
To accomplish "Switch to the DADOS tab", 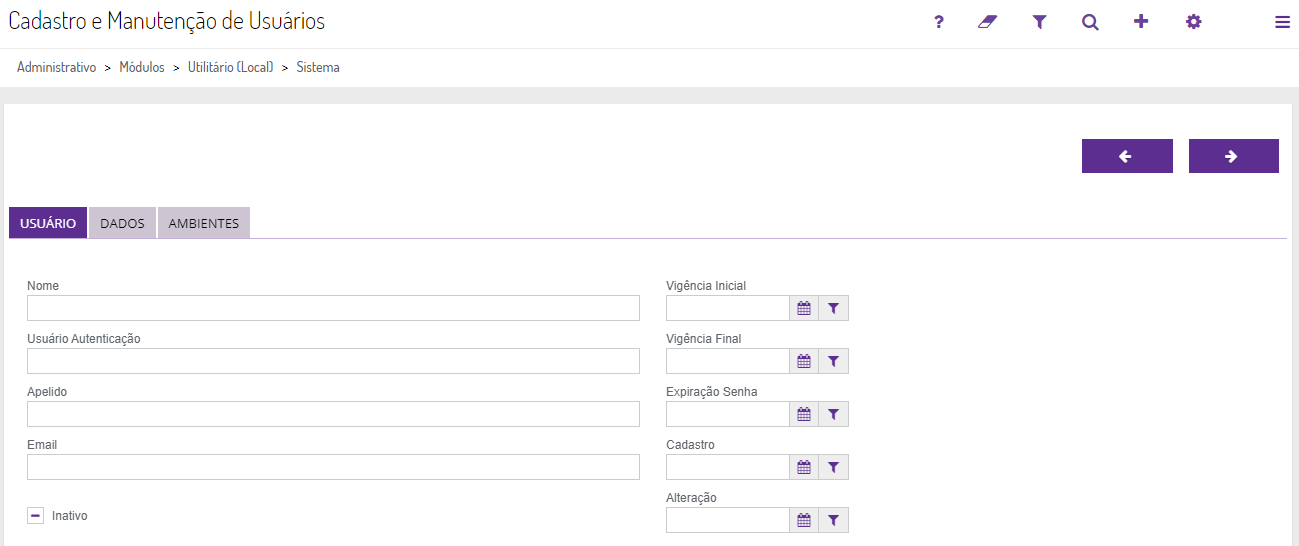I will click(x=122, y=223).
